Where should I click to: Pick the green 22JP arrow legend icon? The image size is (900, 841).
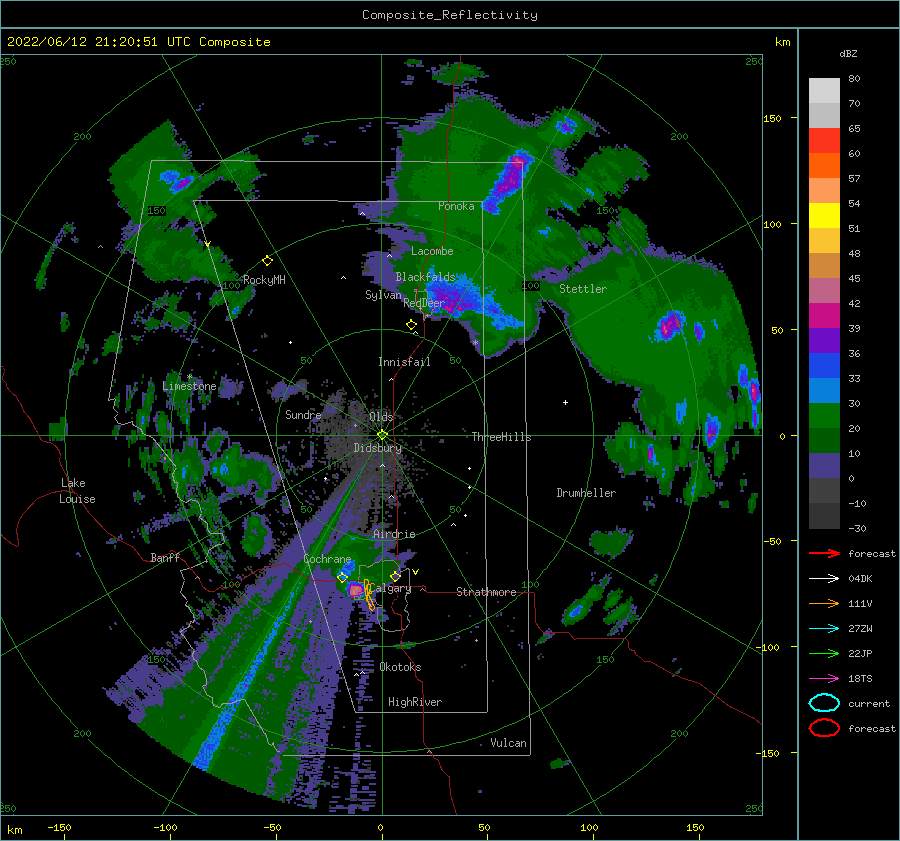coord(824,653)
